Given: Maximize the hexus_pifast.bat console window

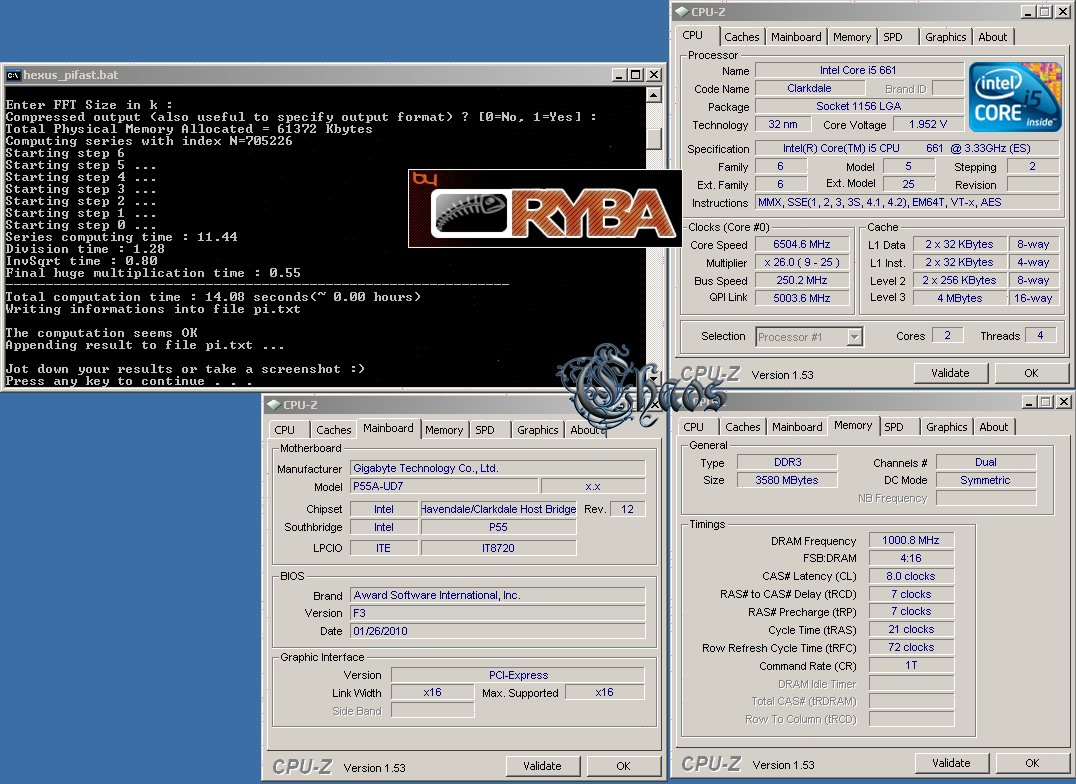Looking at the screenshot, I should (636, 75).
